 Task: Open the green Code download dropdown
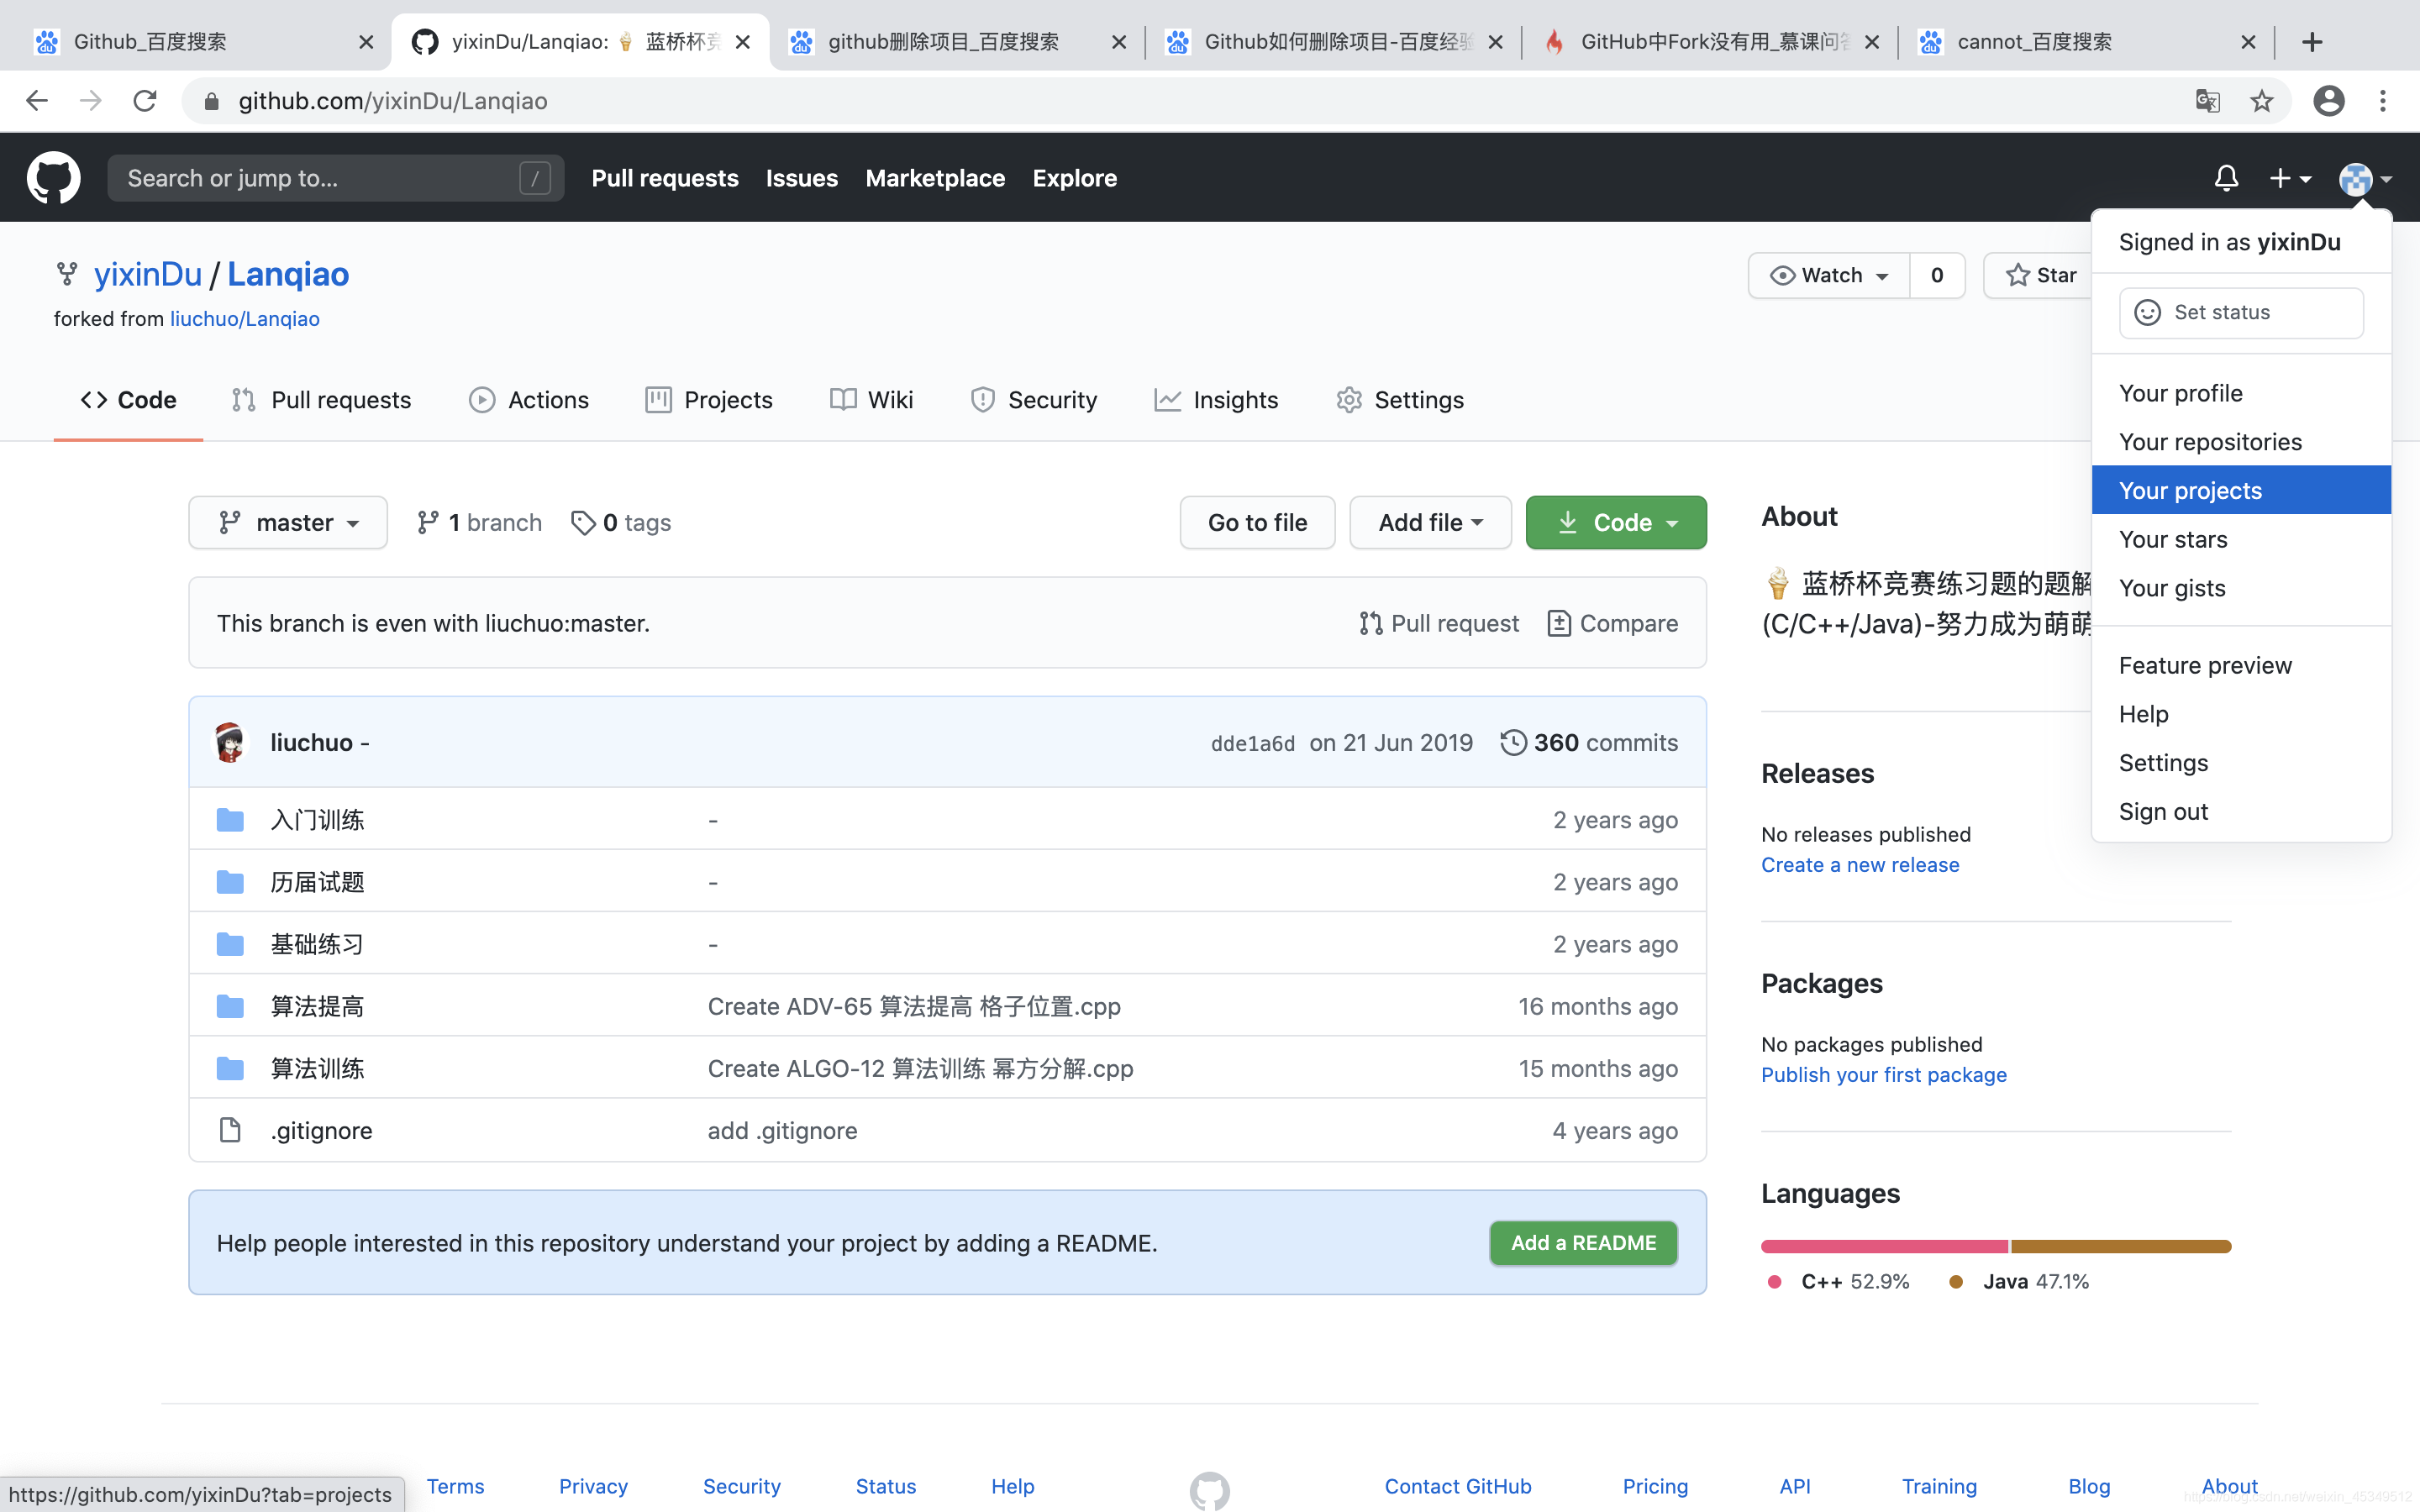(x=1616, y=522)
